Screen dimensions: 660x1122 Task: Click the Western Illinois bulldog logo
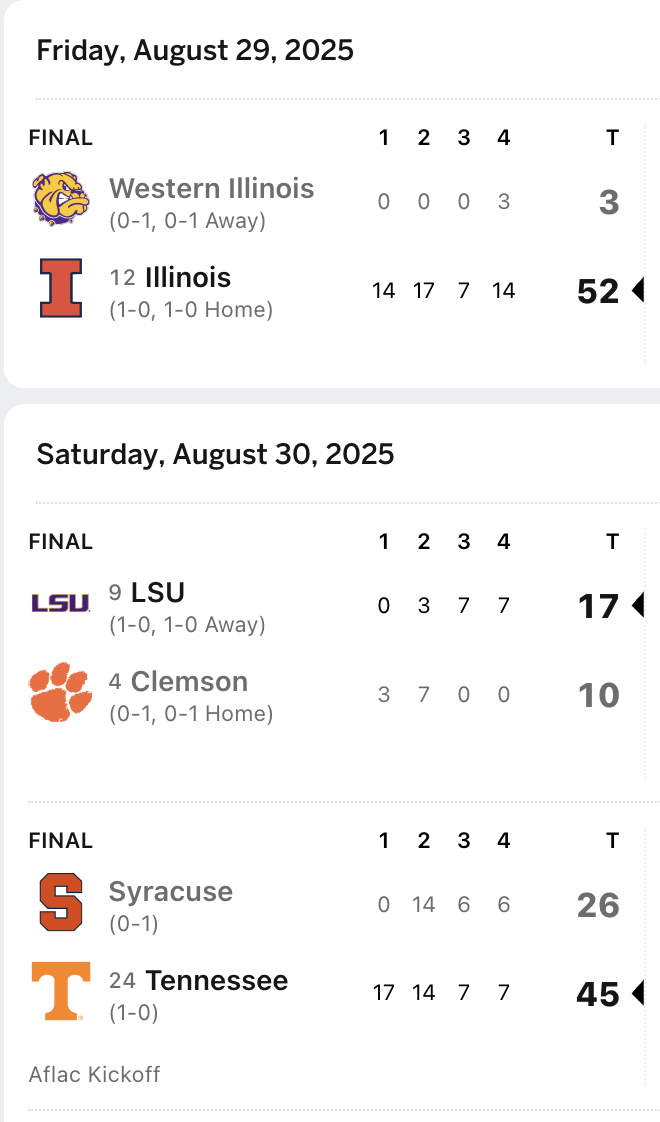(60, 199)
